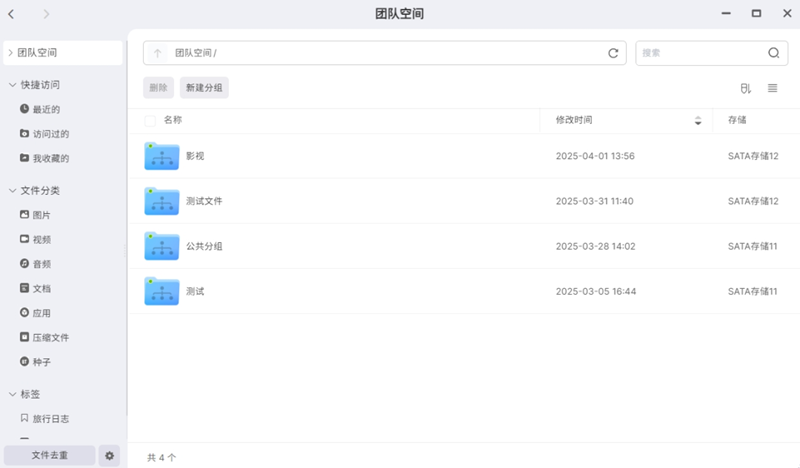800x468 pixels.
Task: Open settings gear beside 文件去重
Action: (x=109, y=456)
